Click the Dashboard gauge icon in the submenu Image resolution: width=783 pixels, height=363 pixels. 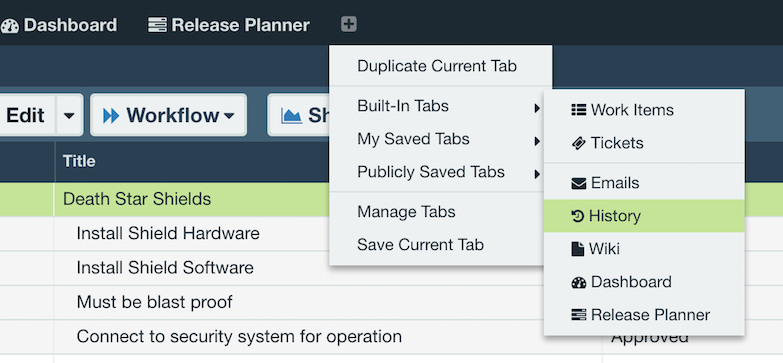579,282
